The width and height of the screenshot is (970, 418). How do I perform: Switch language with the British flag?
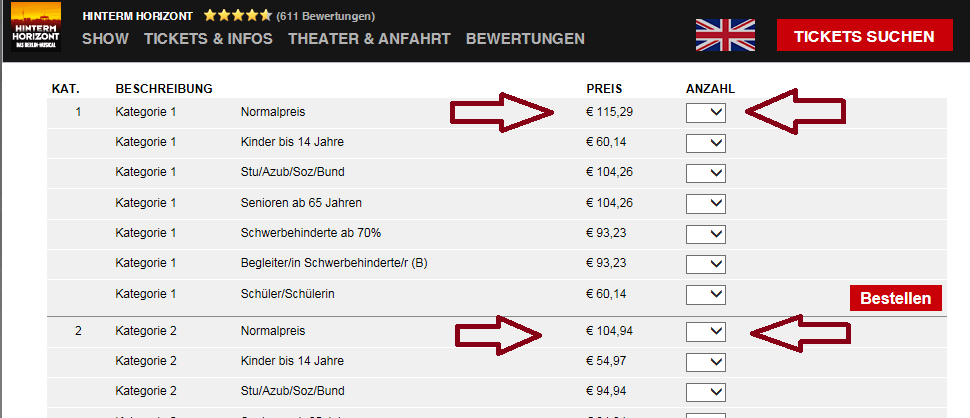point(725,36)
